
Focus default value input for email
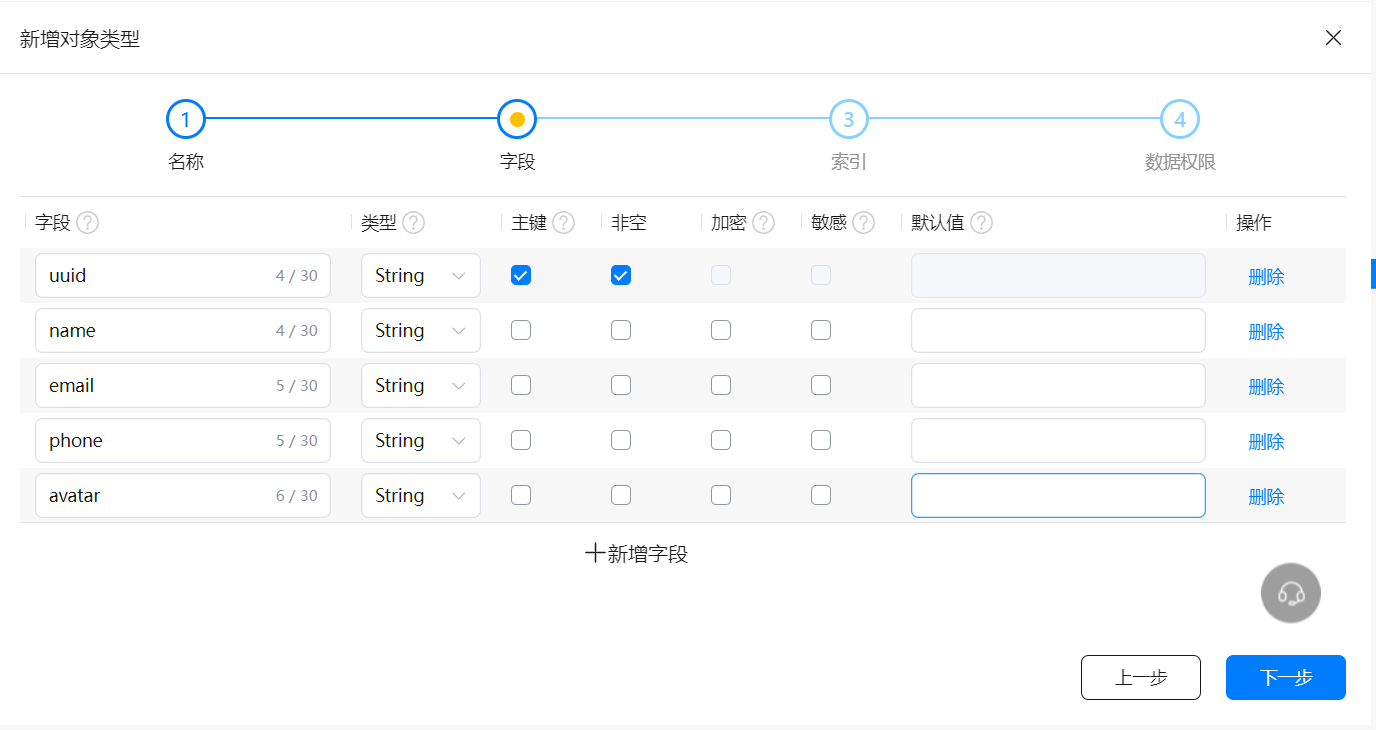click(x=1058, y=385)
